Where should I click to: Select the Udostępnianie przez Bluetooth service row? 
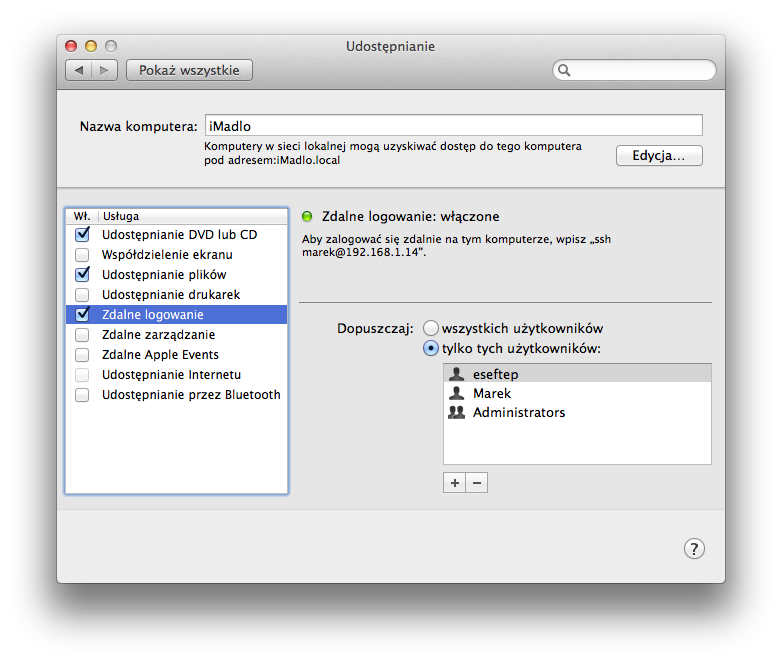click(177, 394)
